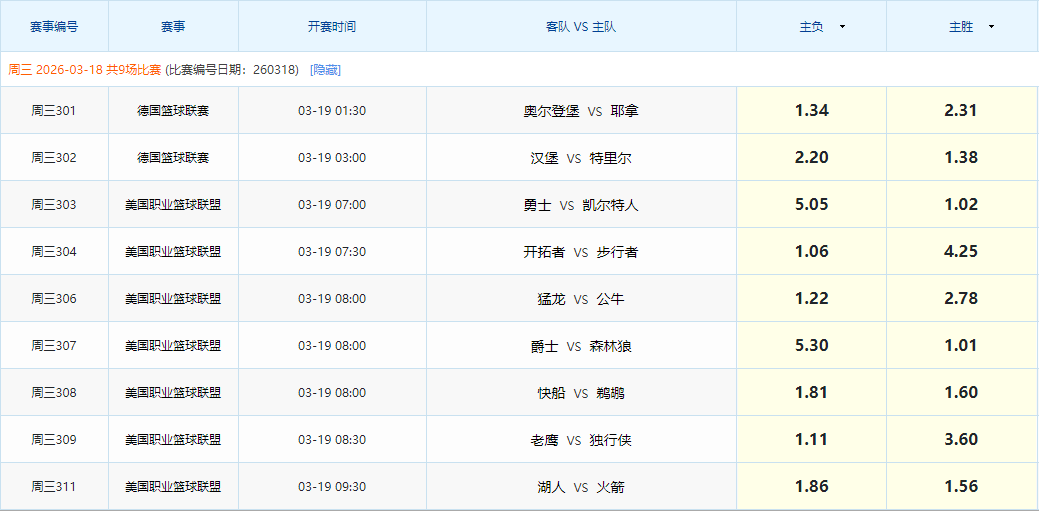The height and width of the screenshot is (511, 1039).
Task: Click the matchup 奥尔登堡 VS 耶拿
Action: [581, 111]
